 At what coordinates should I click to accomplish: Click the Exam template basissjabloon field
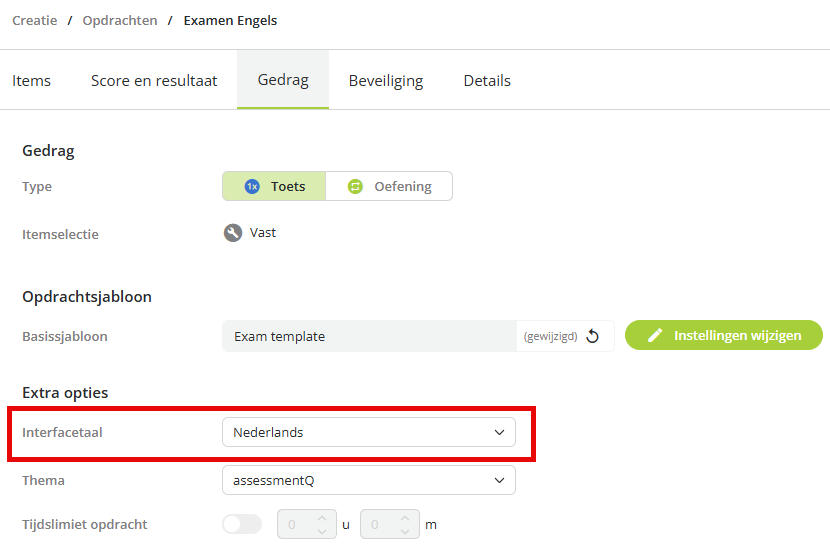click(369, 336)
